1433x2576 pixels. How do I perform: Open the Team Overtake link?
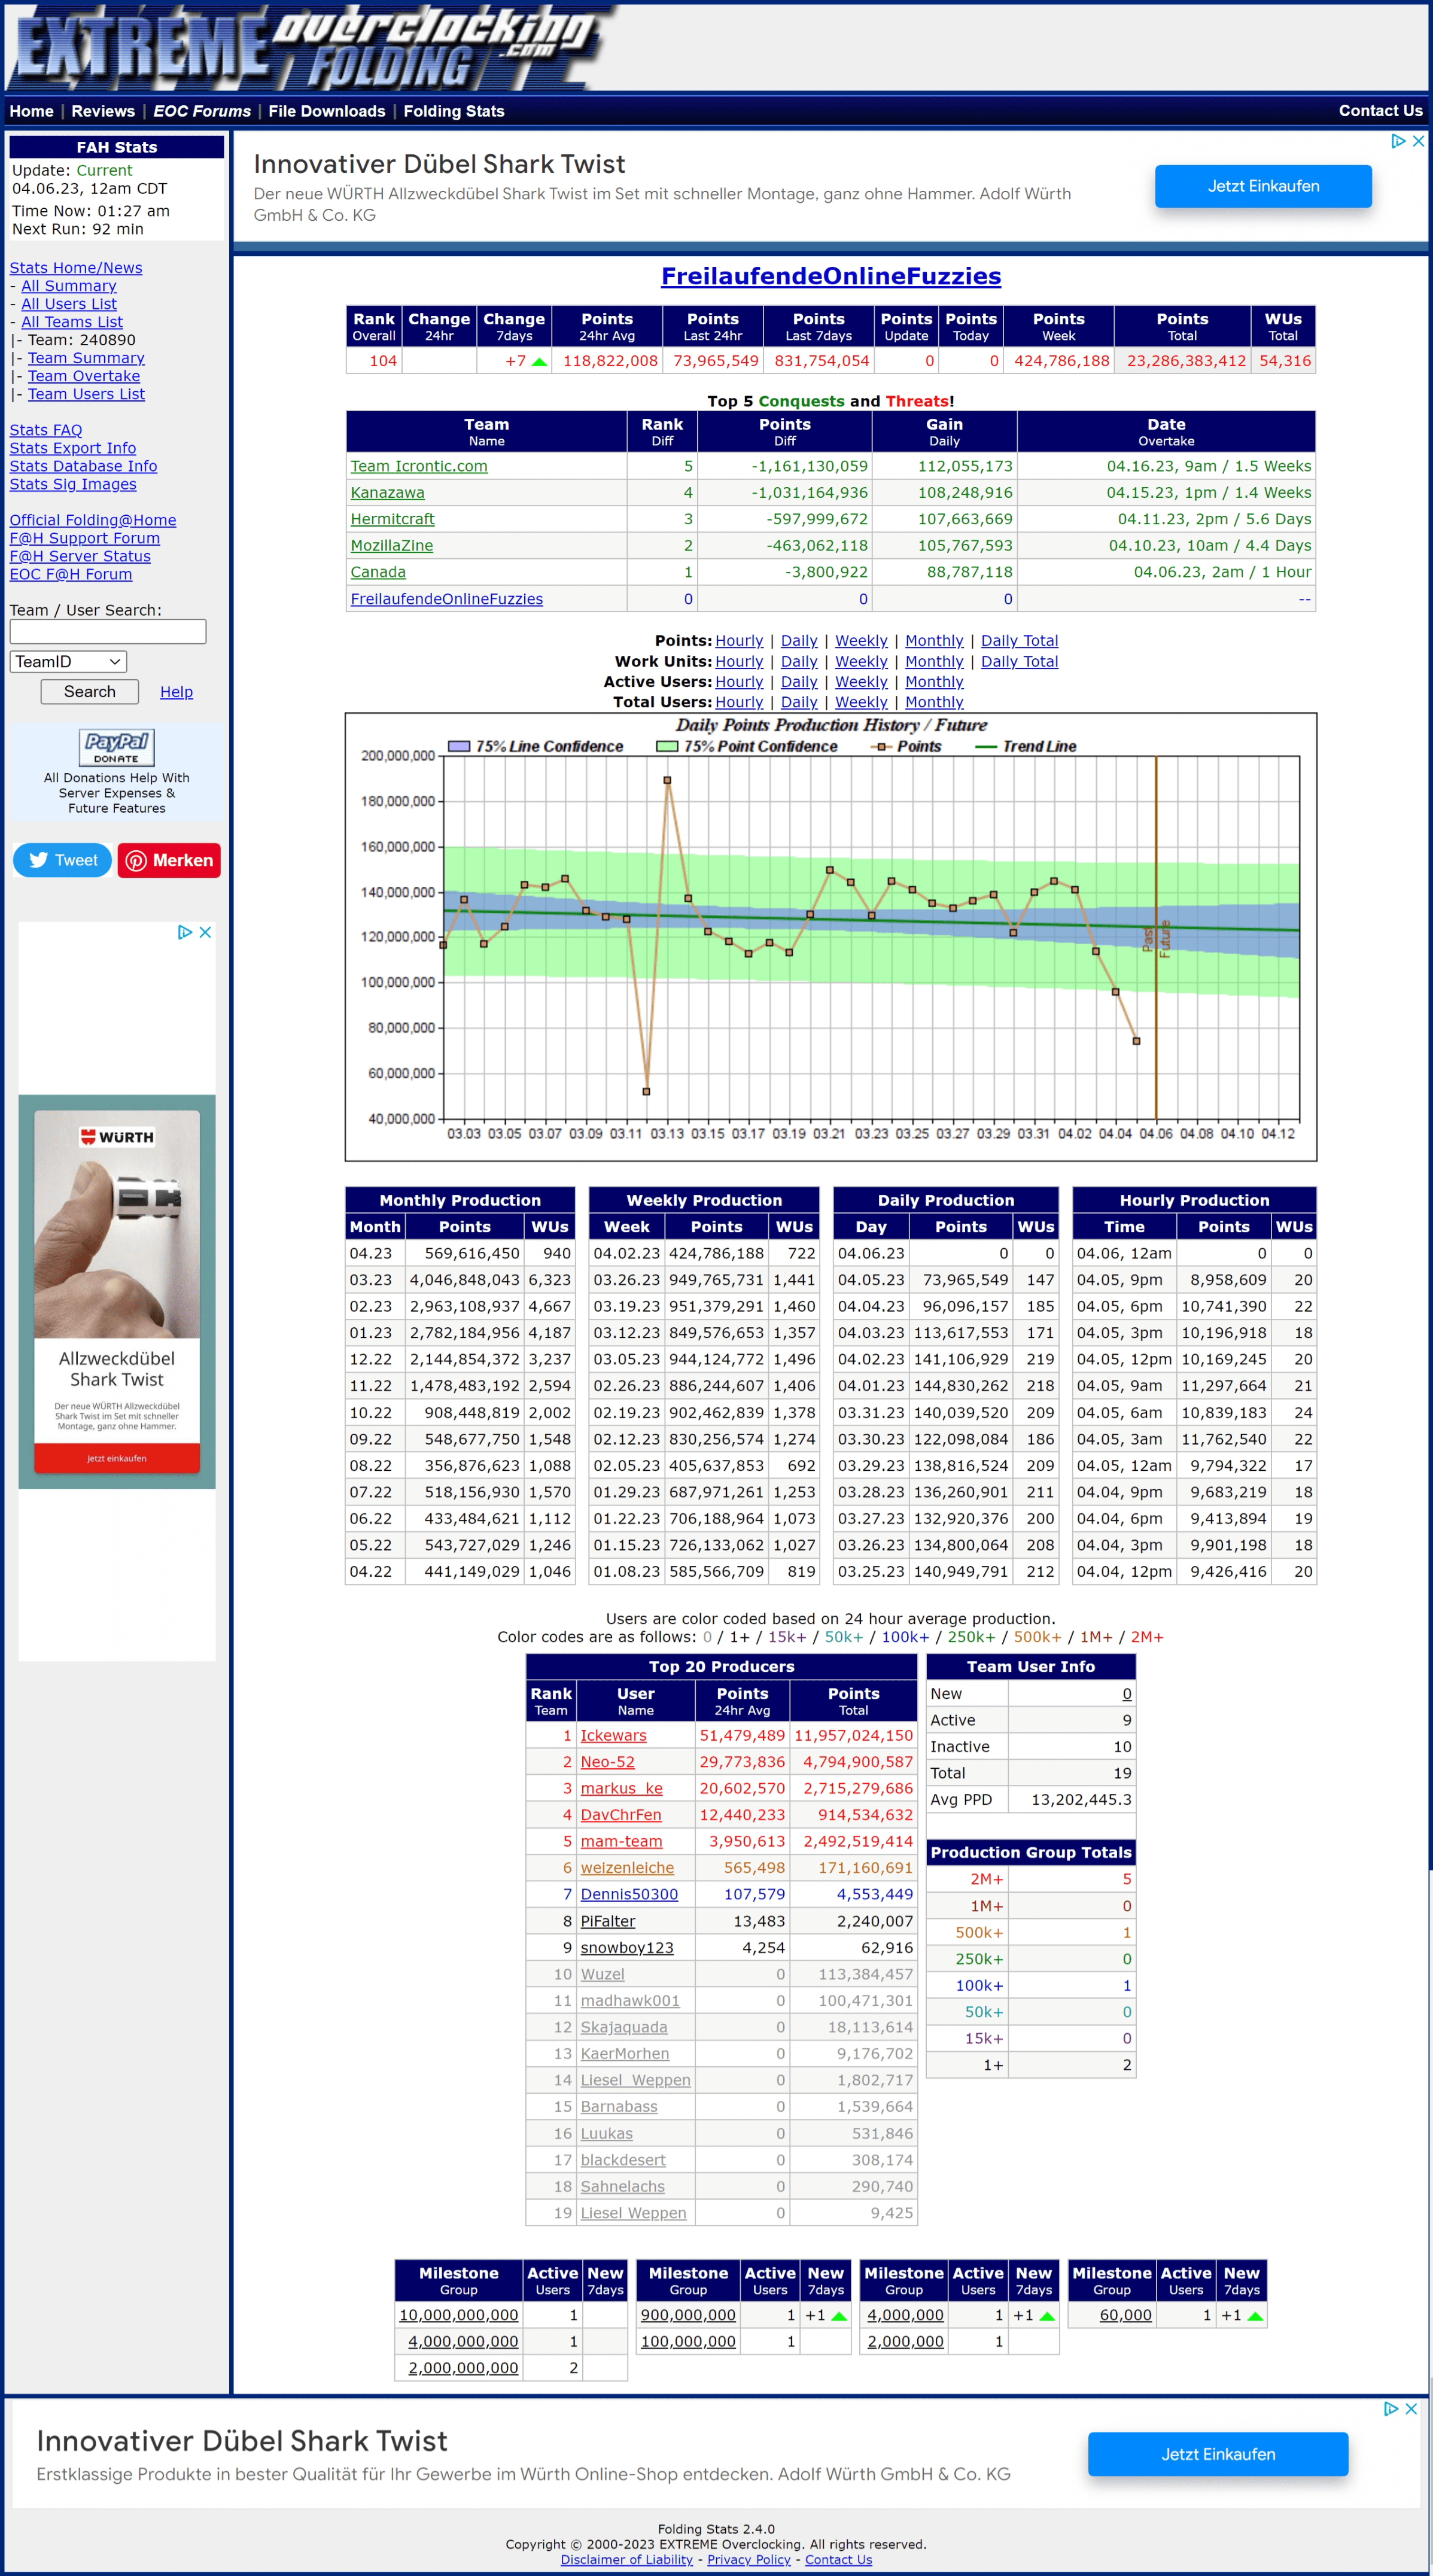(x=84, y=376)
